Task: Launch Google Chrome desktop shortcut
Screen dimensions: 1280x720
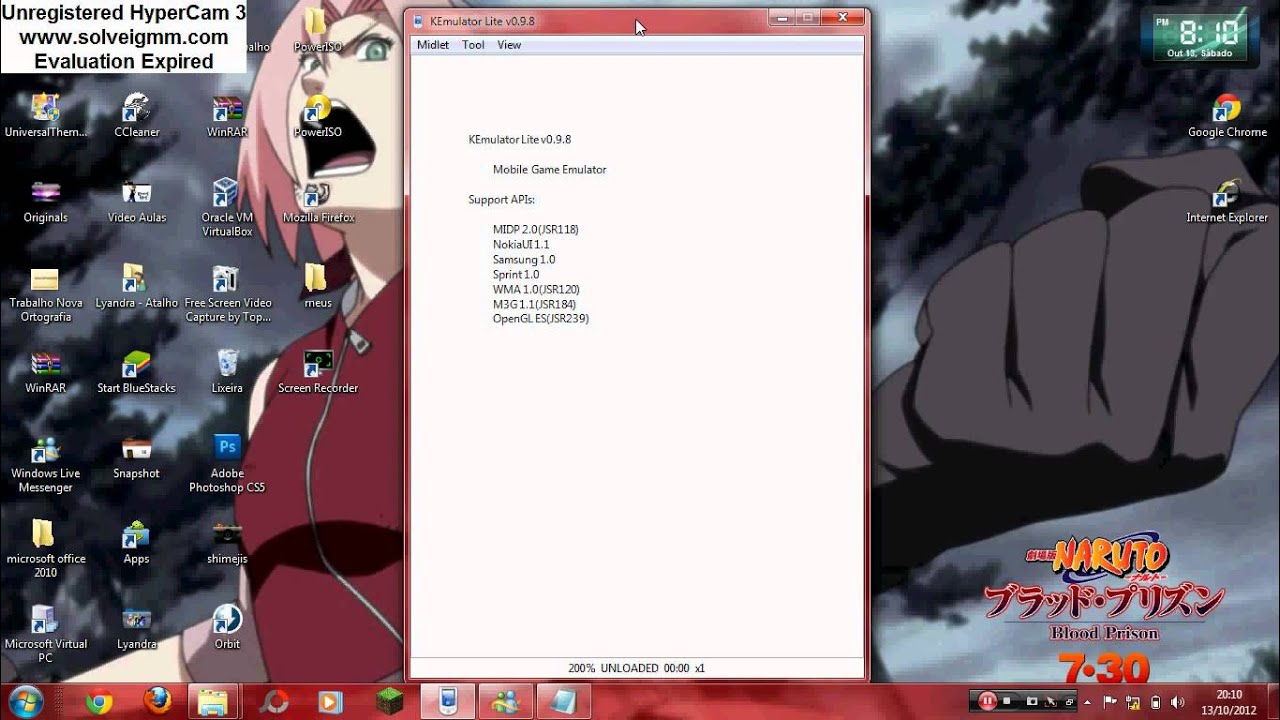Action: point(1227,116)
